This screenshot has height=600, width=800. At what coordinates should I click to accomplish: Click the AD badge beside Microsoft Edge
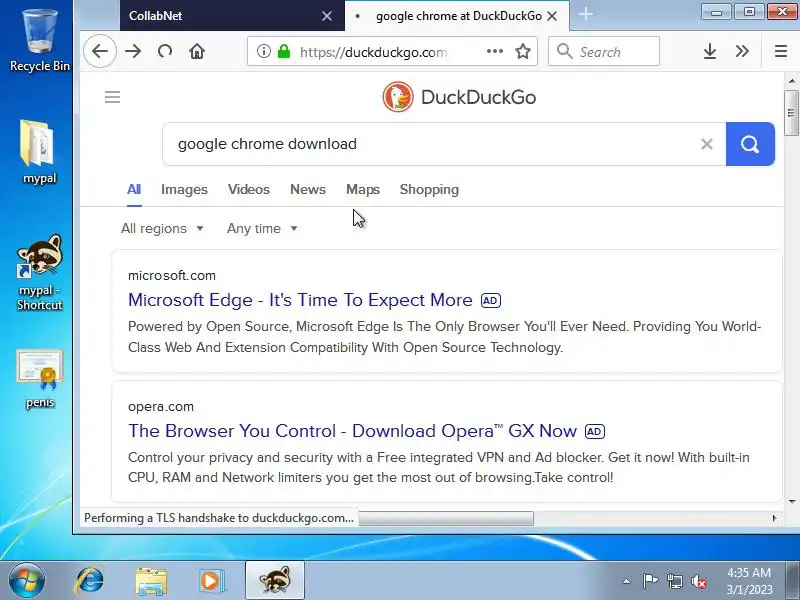(x=491, y=301)
